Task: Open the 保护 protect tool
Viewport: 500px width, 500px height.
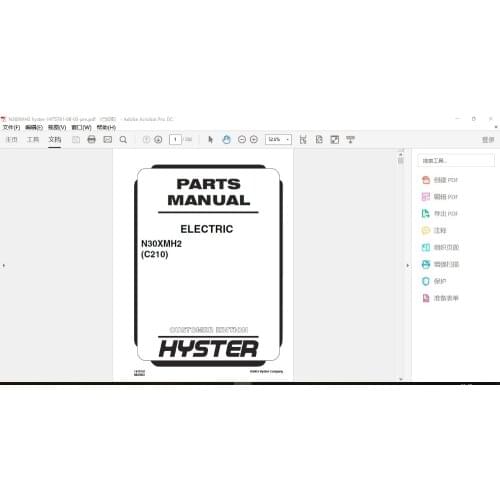Action: tap(434, 281)
